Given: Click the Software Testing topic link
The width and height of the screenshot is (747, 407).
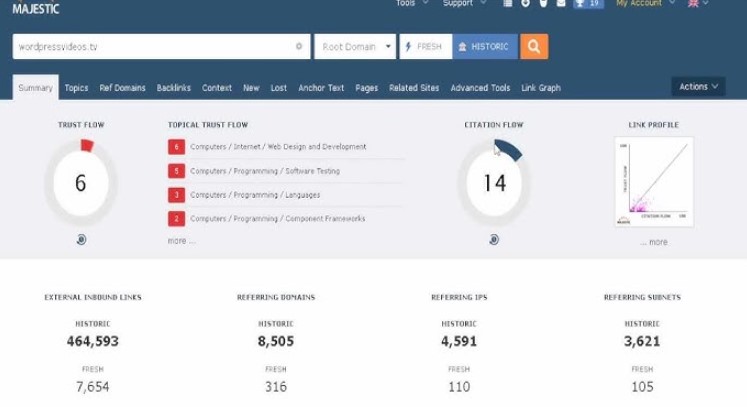Looking at the screenshot, I should coord(265,171).
